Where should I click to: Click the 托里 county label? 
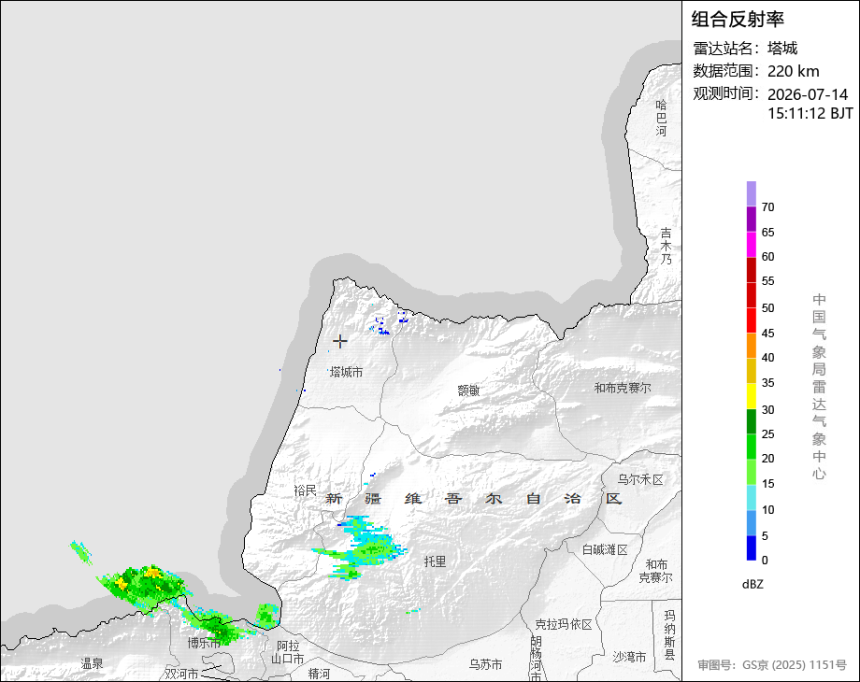click(x=435, y=561)
